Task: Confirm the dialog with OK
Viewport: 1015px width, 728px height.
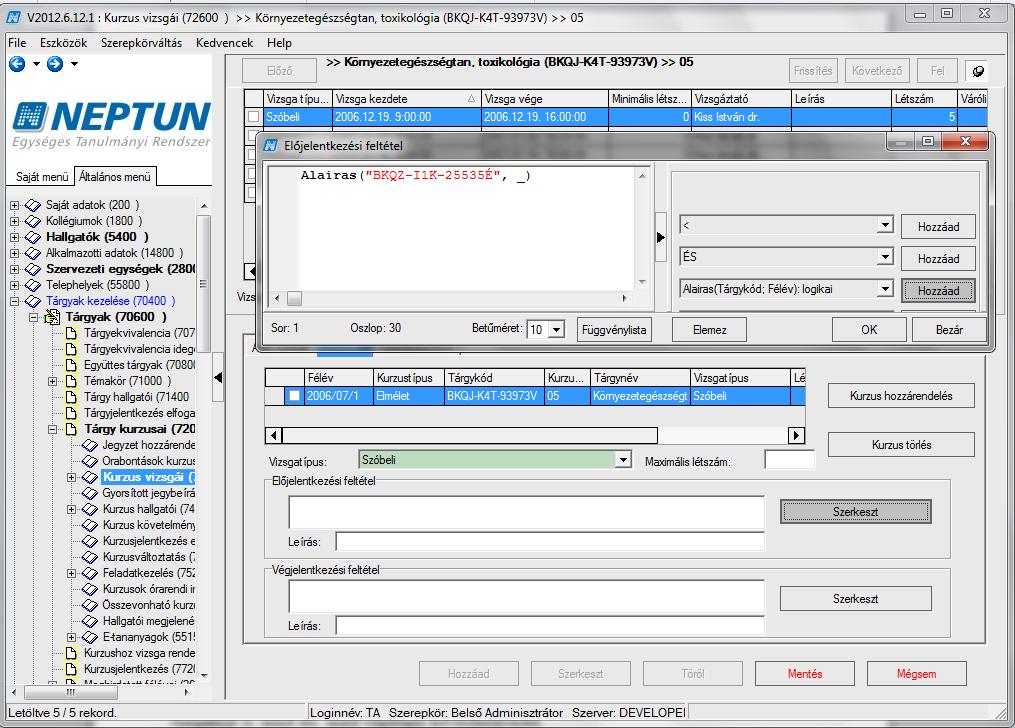Action: (869, 330)
